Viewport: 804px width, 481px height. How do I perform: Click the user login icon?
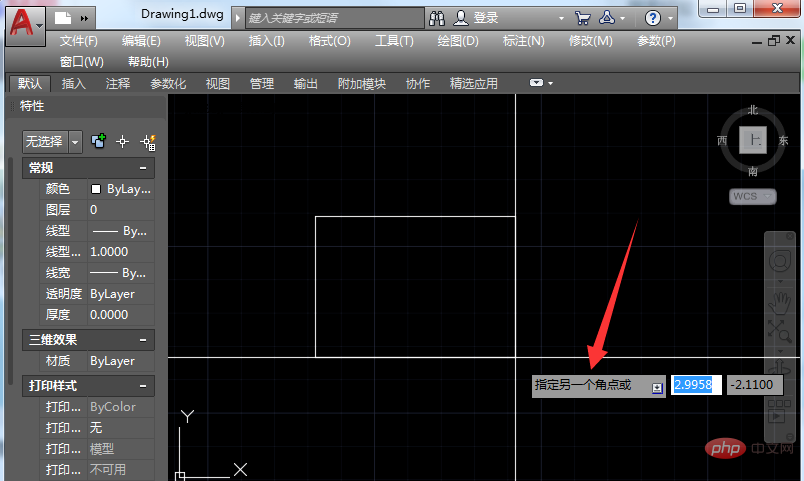[x=461, y=18]
